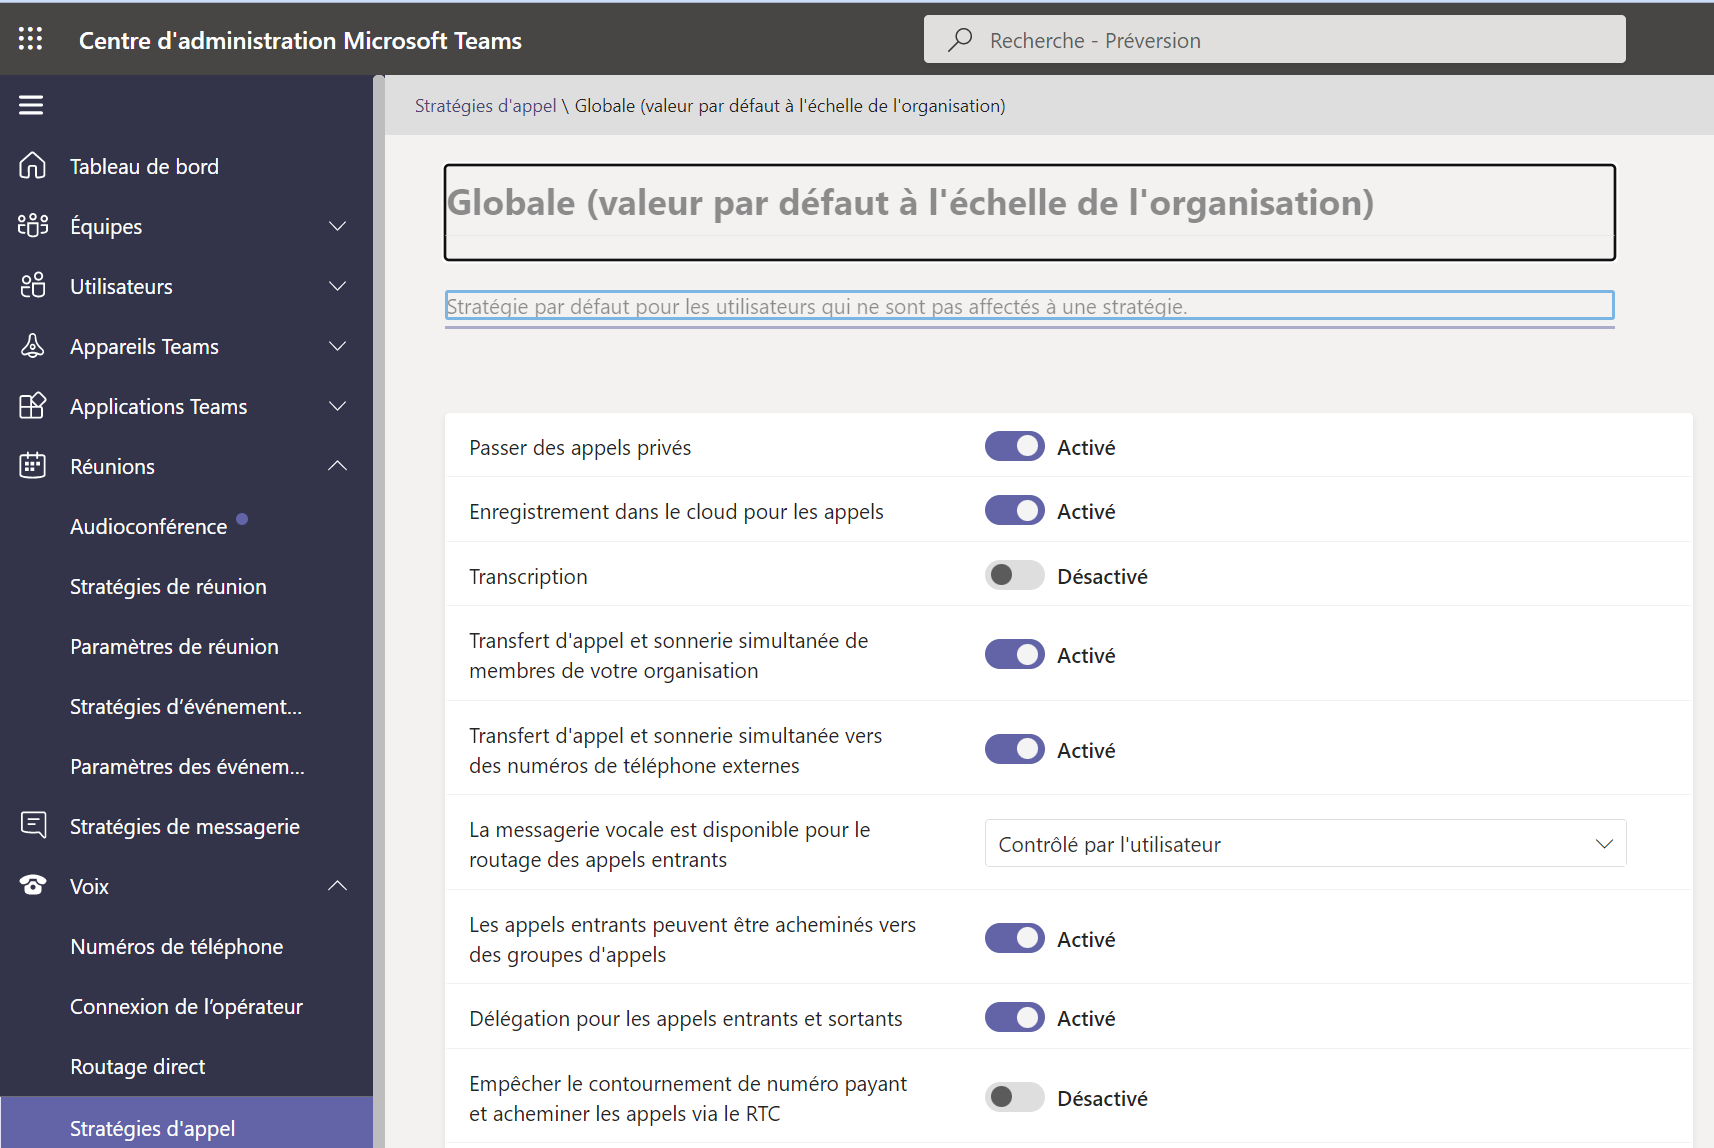Image resolution: width=1714 pixels, height=1148 pixels.
Task: Disable the Passer des appels privés toggle
Action: click(1014, 447)
